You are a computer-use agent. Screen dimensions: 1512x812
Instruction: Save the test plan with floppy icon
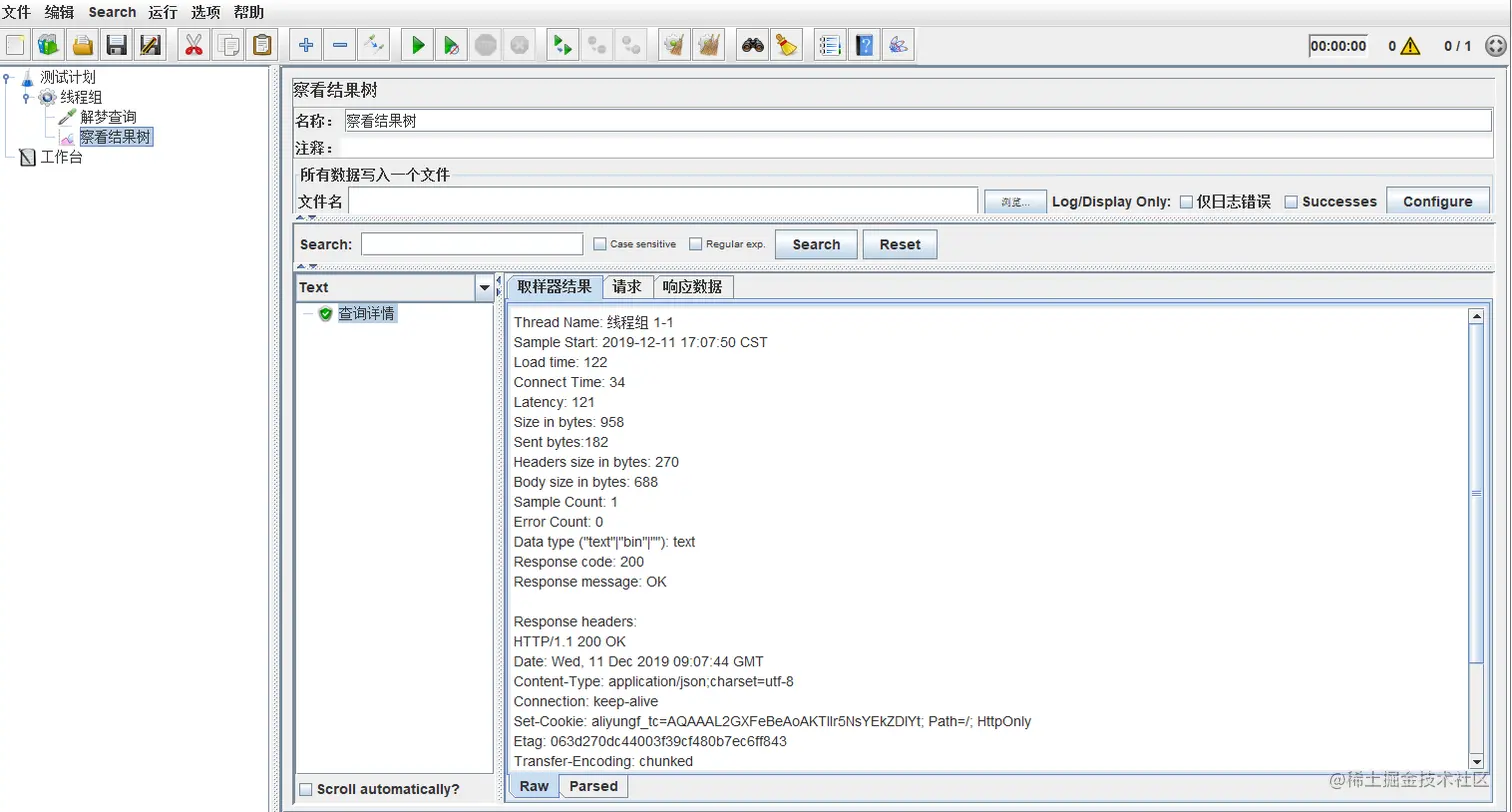[x=117, y=45]
